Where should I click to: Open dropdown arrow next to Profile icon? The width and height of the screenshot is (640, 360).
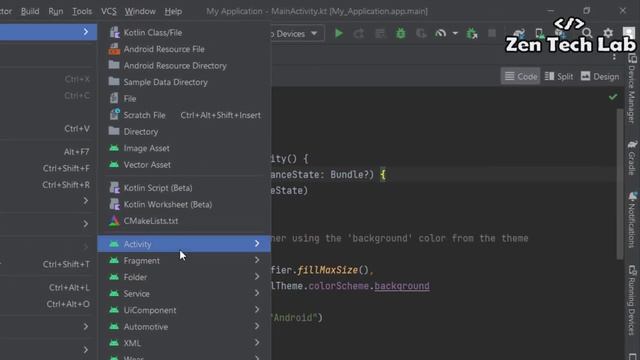[x=455, y=33]
